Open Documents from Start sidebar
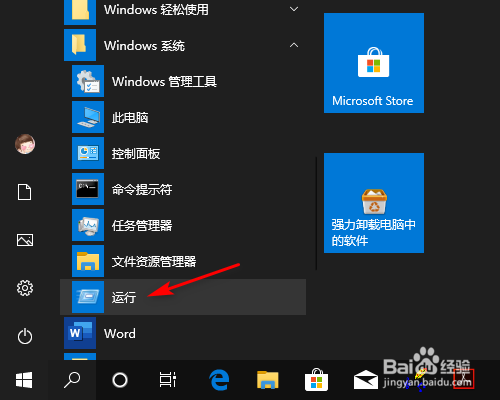Viewport: 500px width, 400px height. (25, 192)
